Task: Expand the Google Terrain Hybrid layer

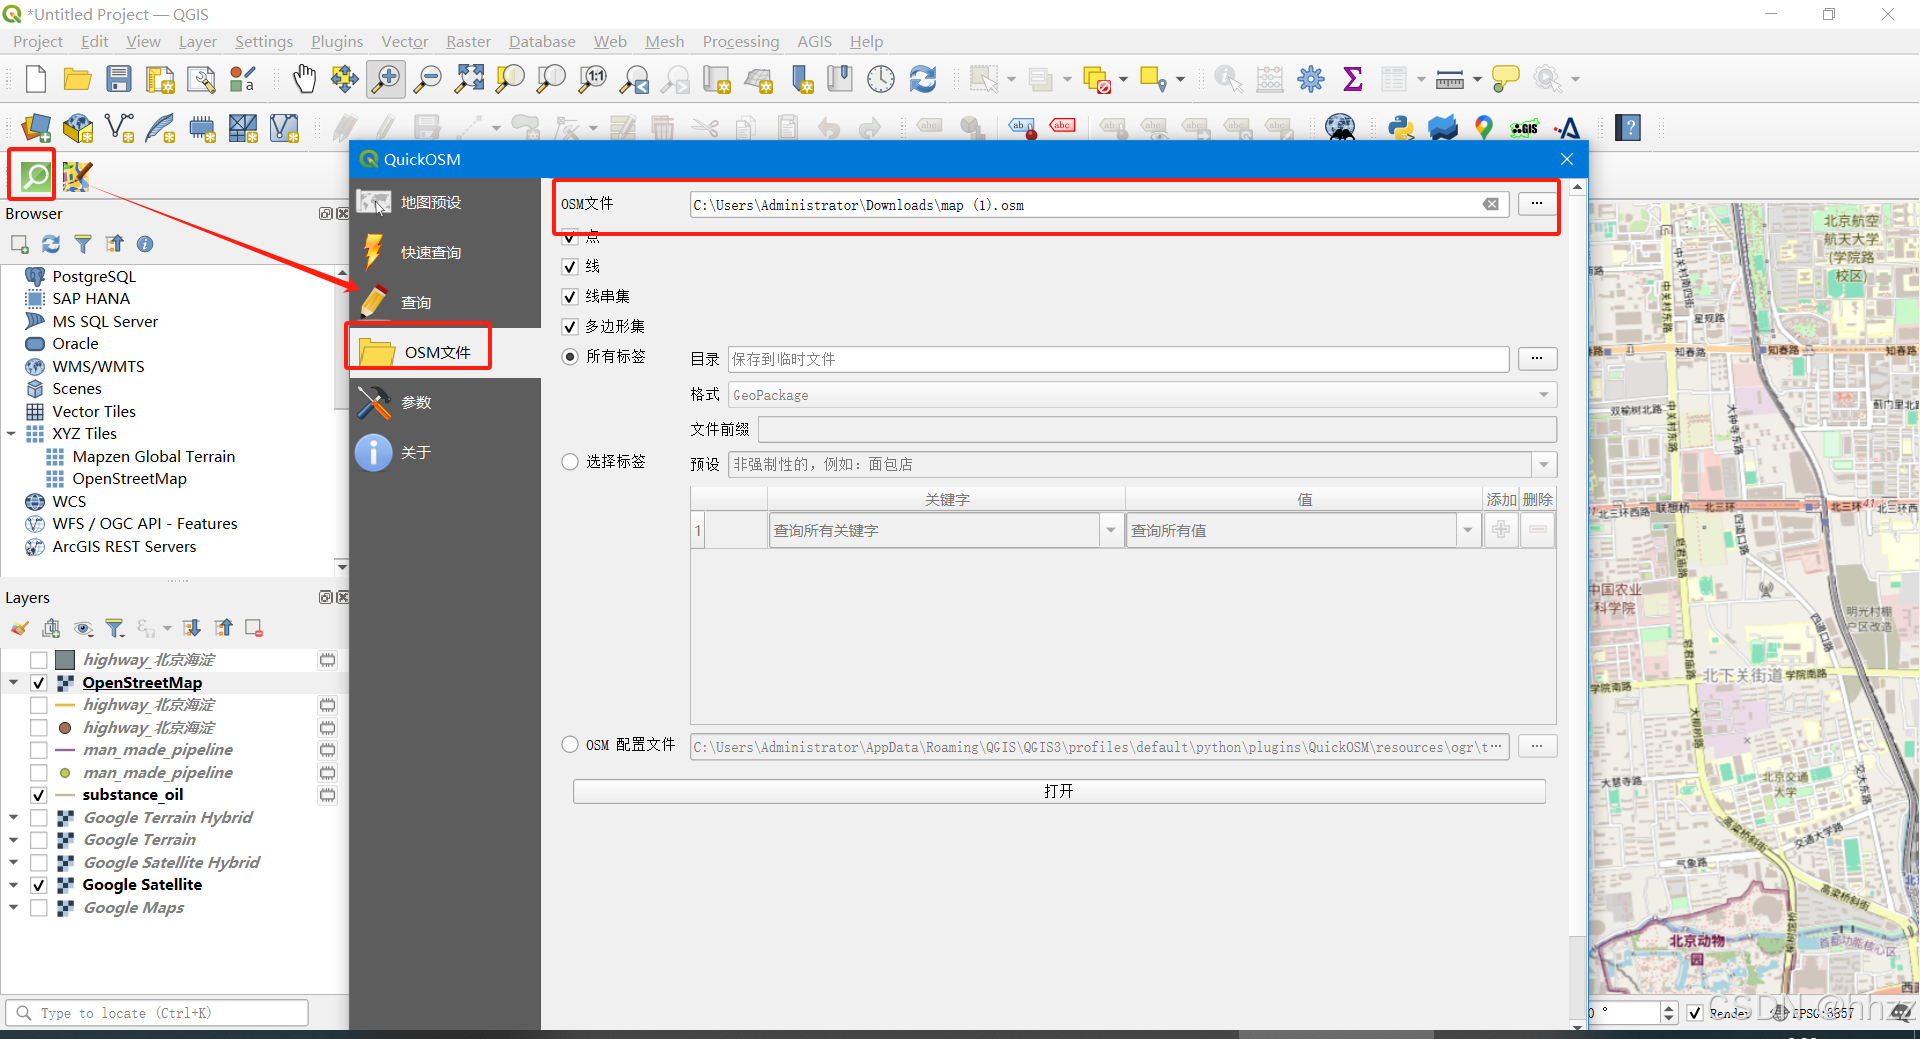Action: pyautogui.click(x=13, y=818)
